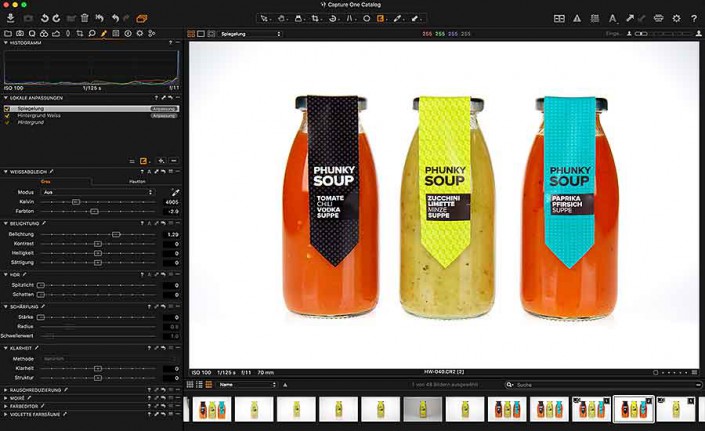
Task: Select the pointer select cursor tool
Action: tap(264, 18)
